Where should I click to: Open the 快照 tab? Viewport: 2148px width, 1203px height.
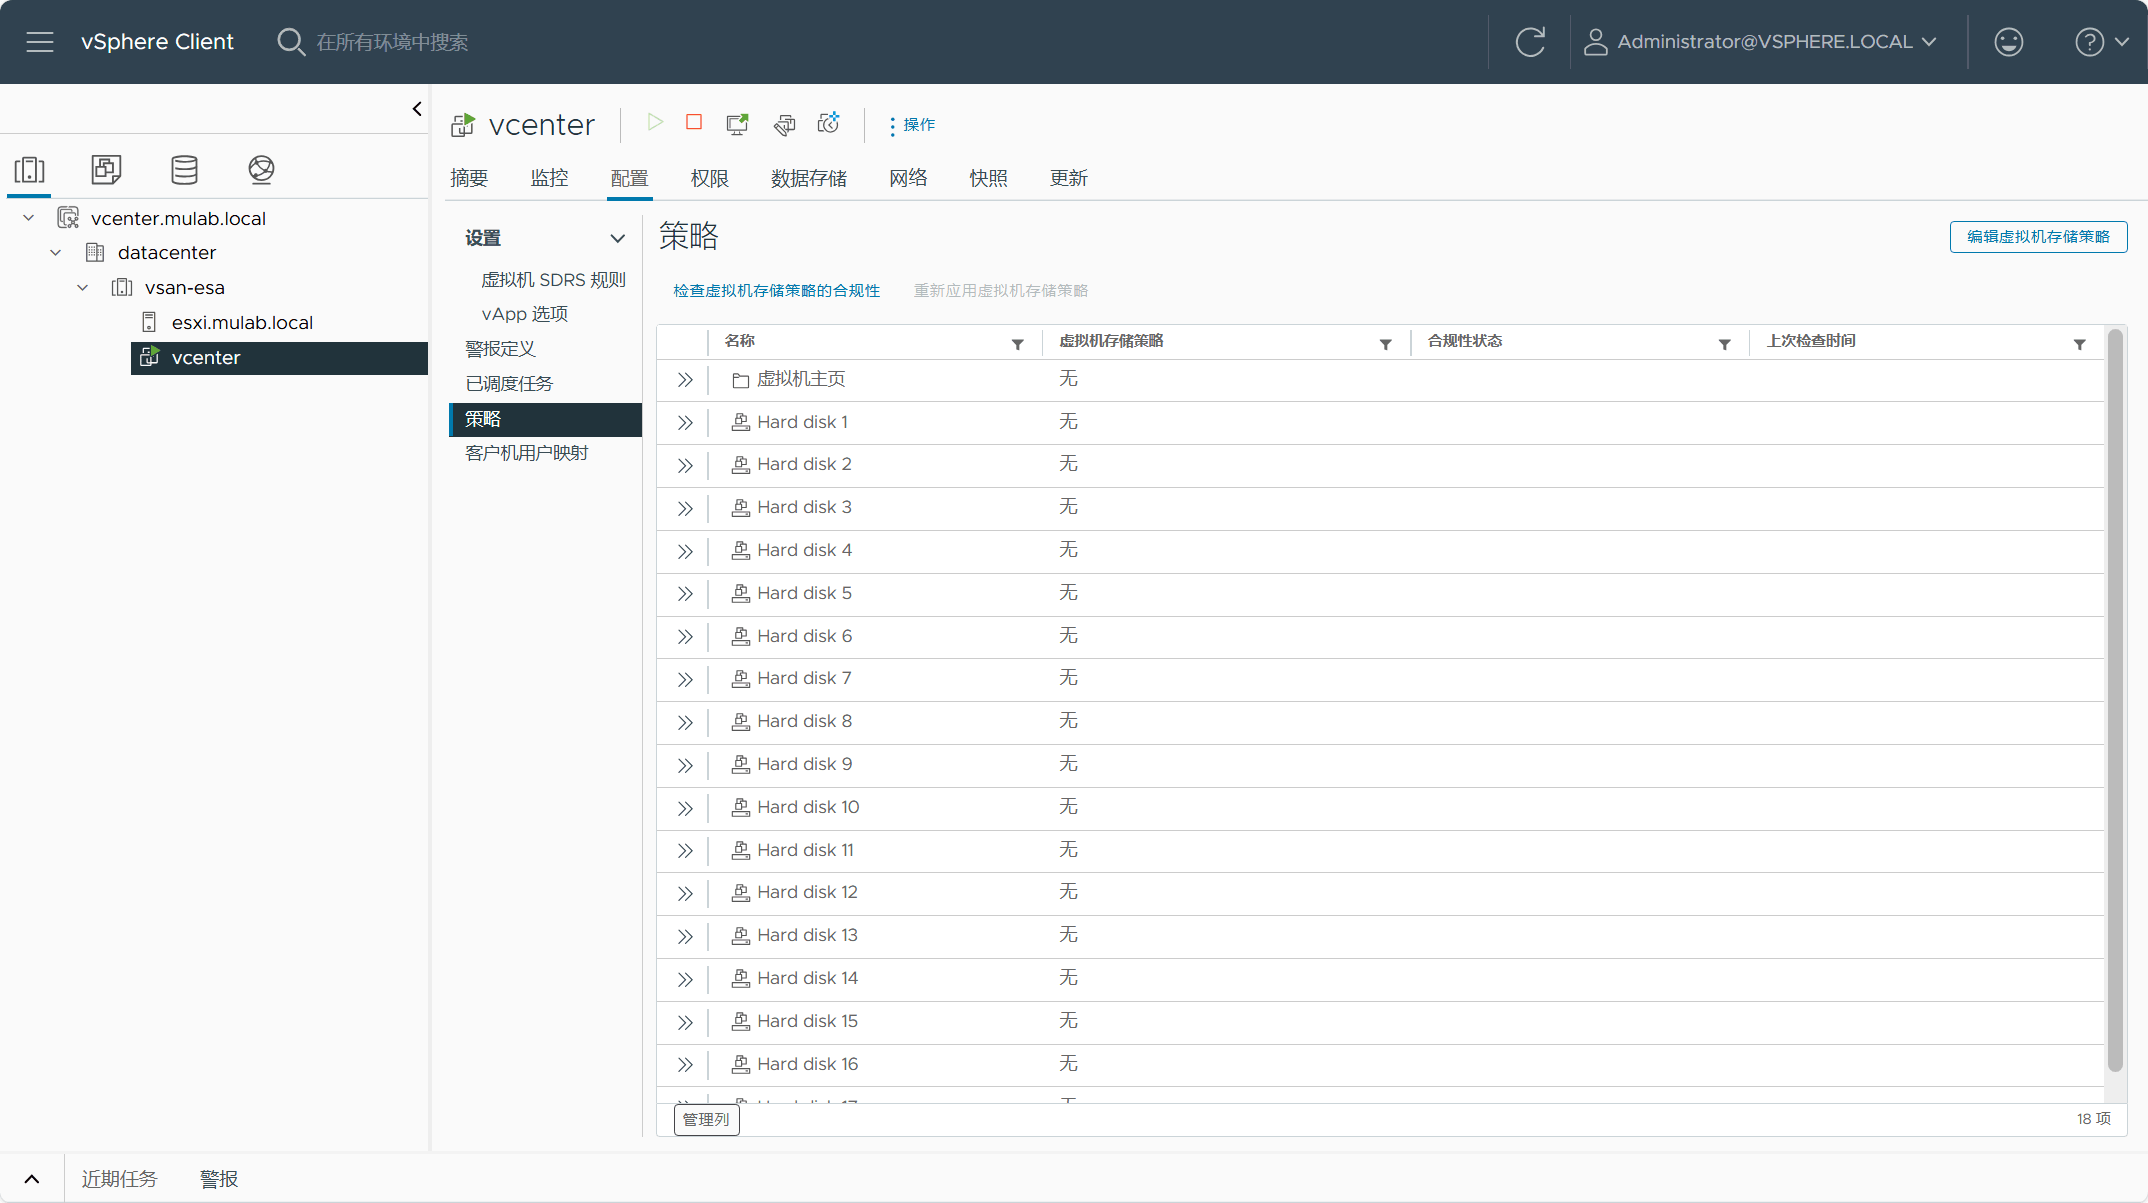pyautogui.click(x=988, y=178)
